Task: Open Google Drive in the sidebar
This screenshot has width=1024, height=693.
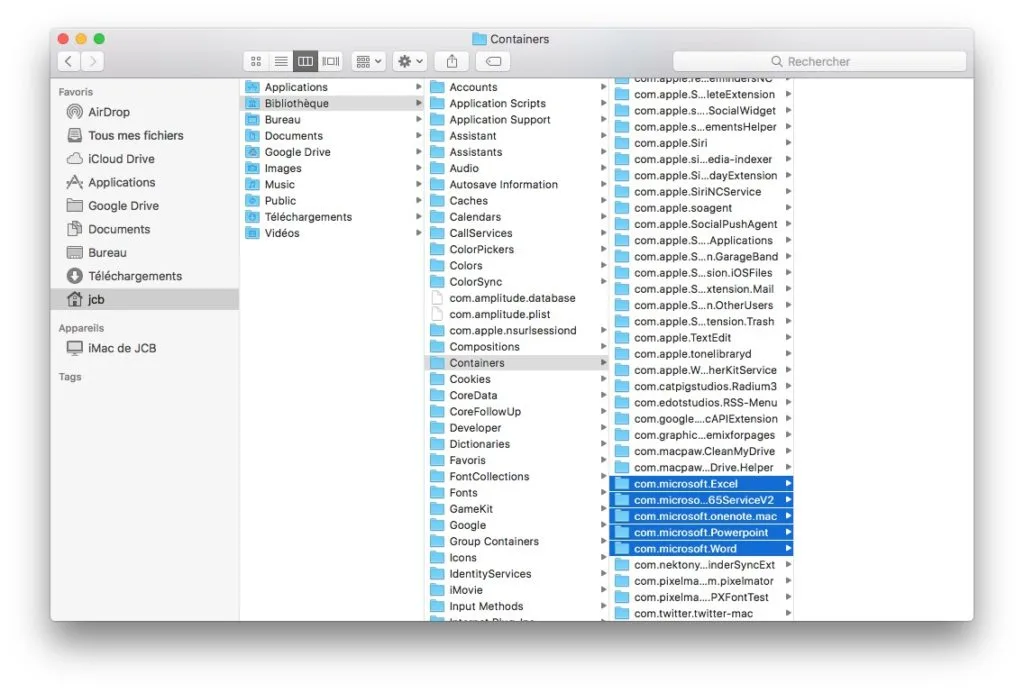Action: coord(144,206)
